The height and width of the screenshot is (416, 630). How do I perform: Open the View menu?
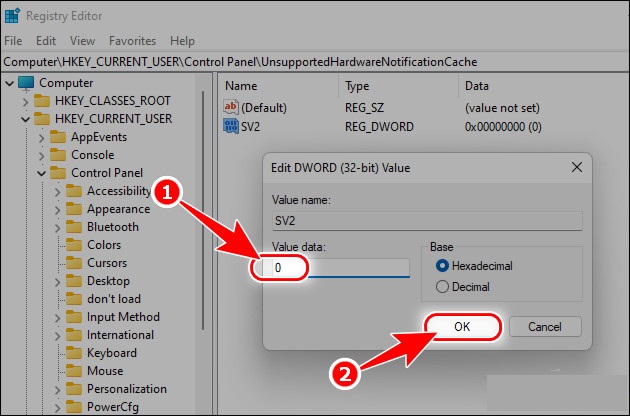(82, 41)
